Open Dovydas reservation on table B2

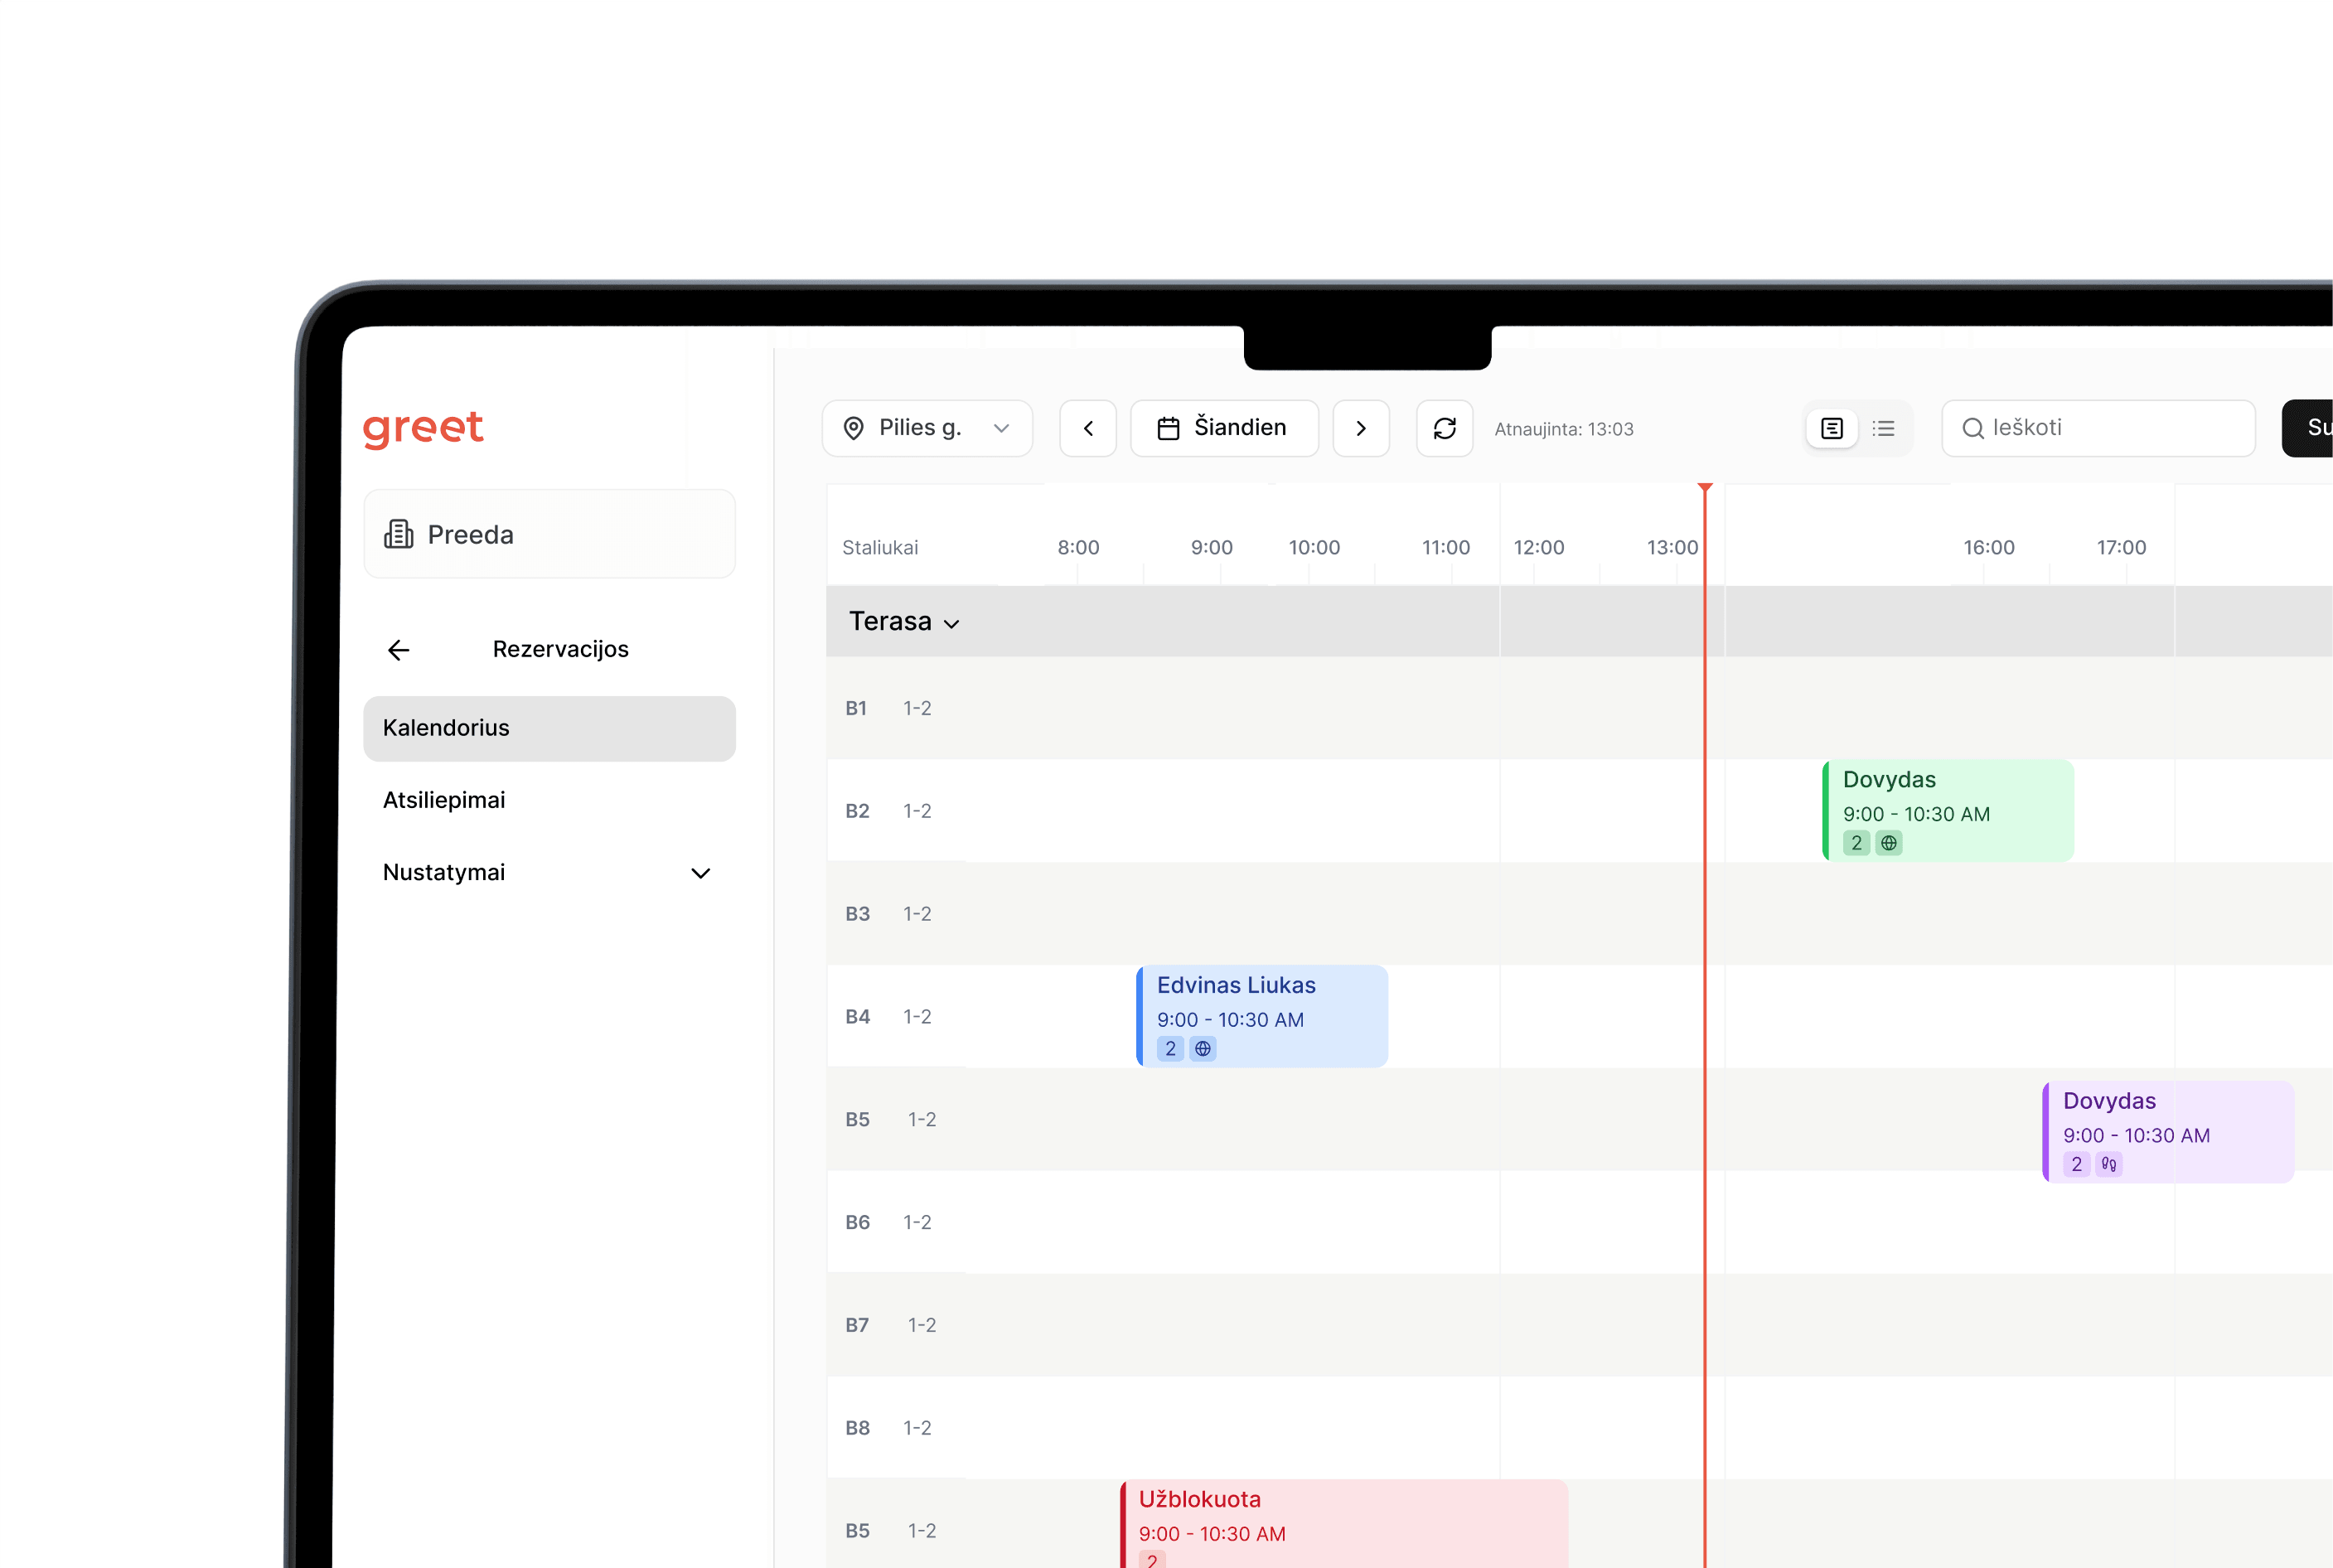[x=1948, y=810]
